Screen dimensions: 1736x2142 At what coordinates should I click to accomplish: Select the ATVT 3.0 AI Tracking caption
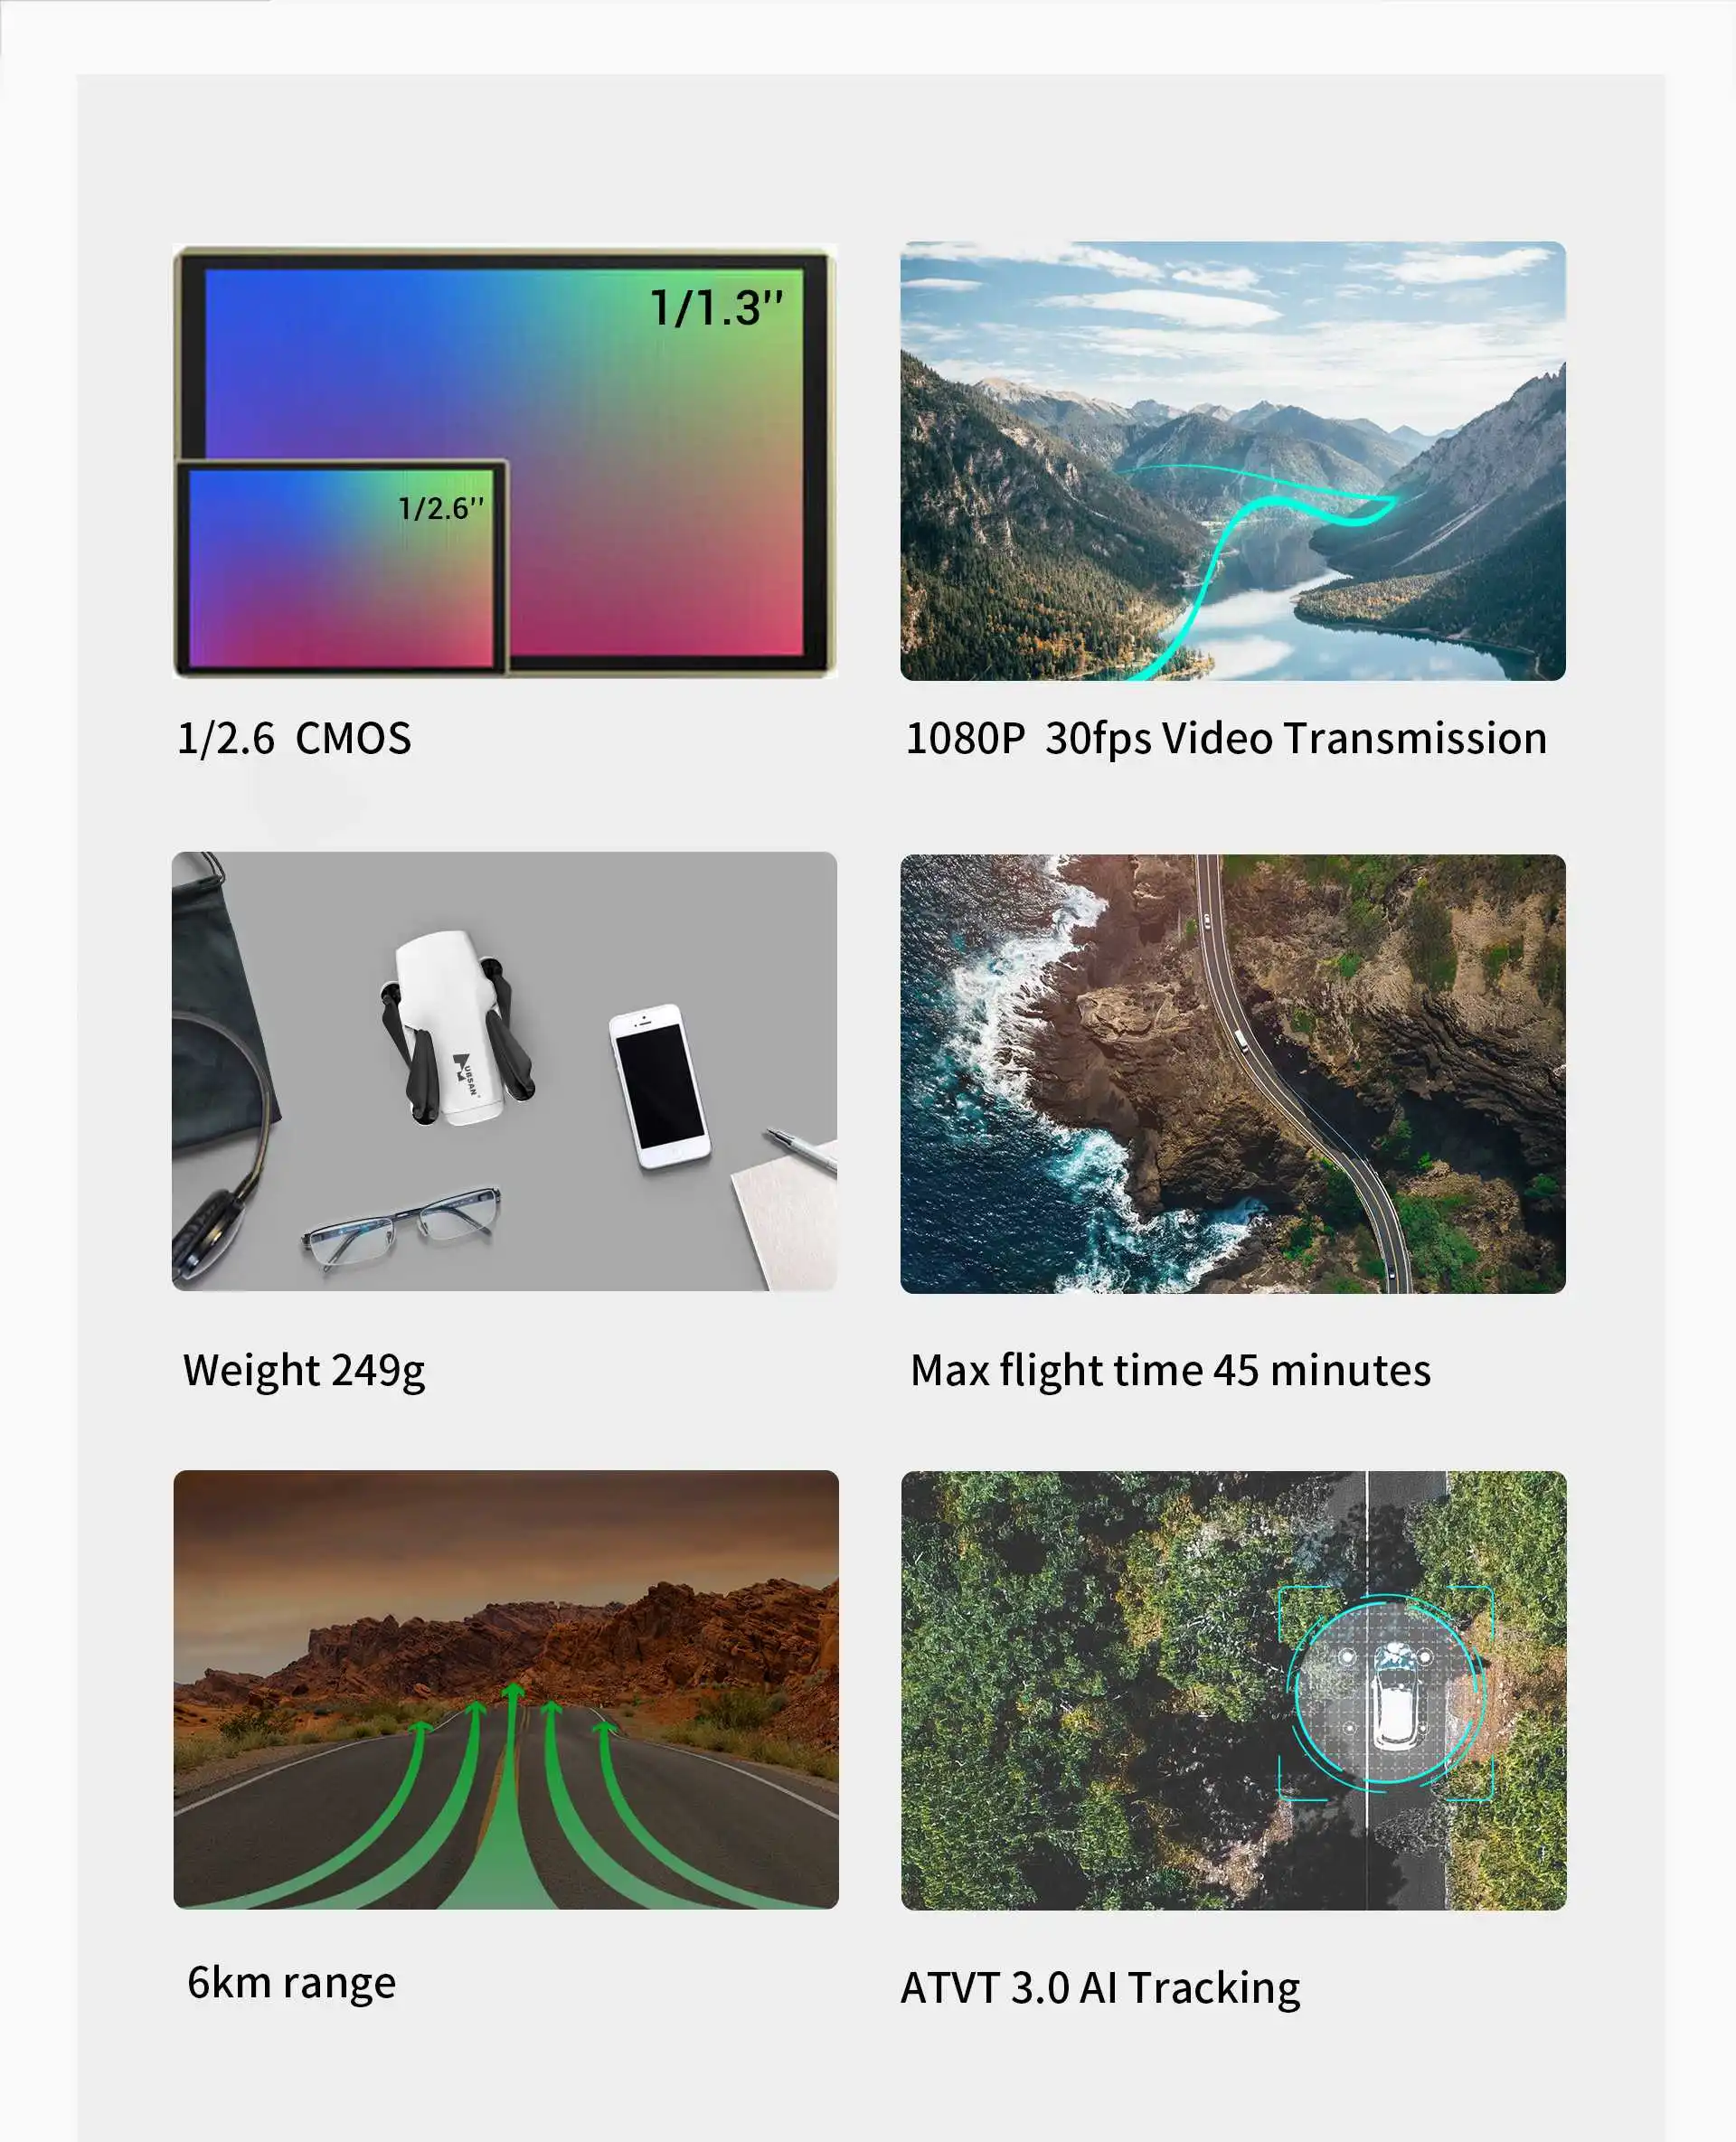(1100, 1988)
